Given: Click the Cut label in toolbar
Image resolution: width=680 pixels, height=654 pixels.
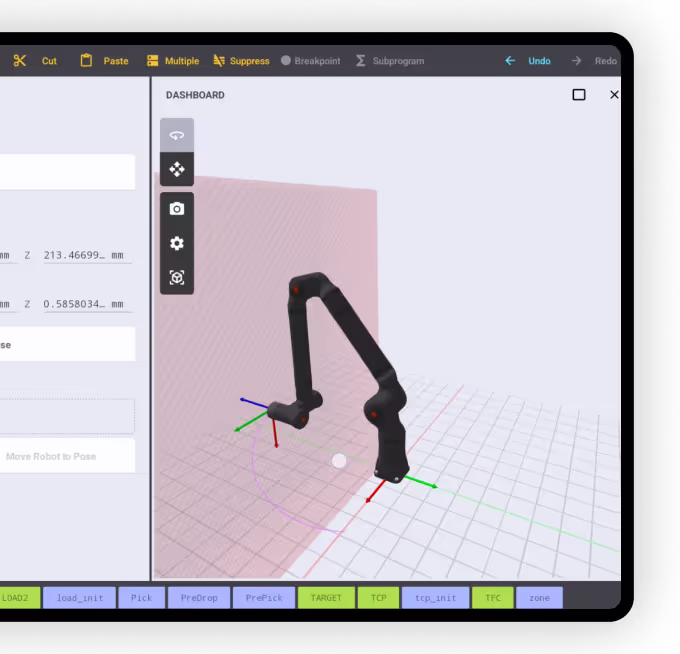Looking at the screenshot, I should 49,61.
